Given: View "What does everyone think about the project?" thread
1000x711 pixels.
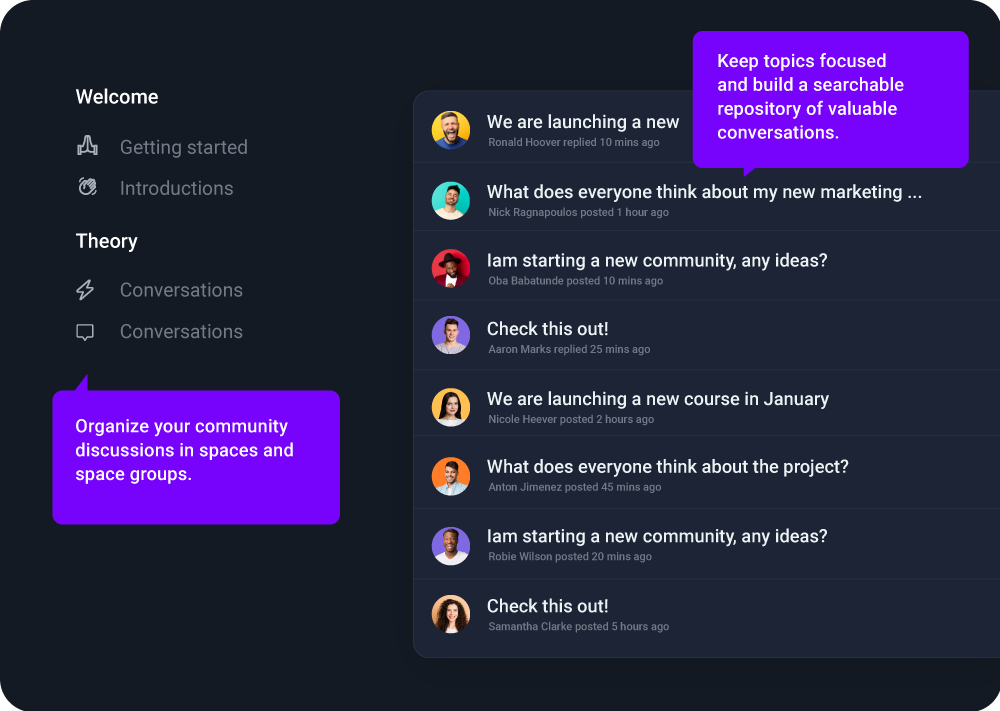Looking at the screenshot, I should tap(667, 467).
